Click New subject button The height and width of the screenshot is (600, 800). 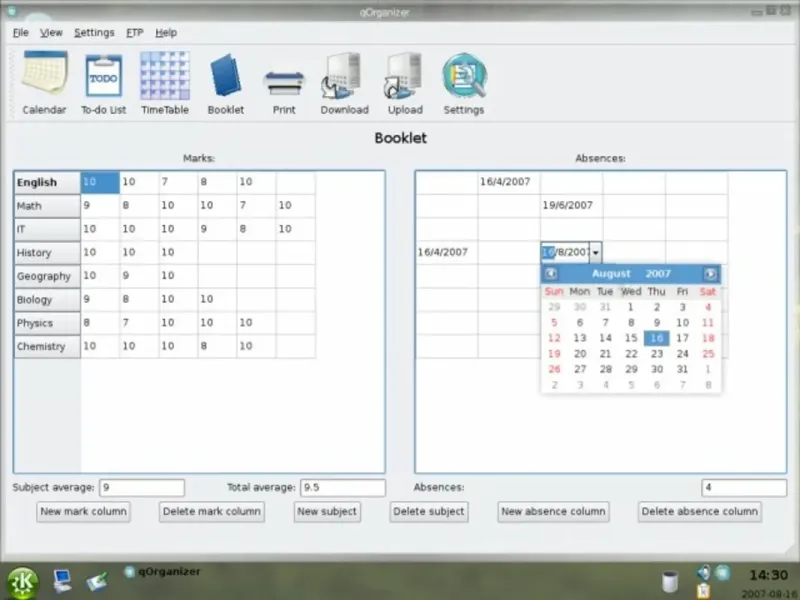tap(327, 512)
